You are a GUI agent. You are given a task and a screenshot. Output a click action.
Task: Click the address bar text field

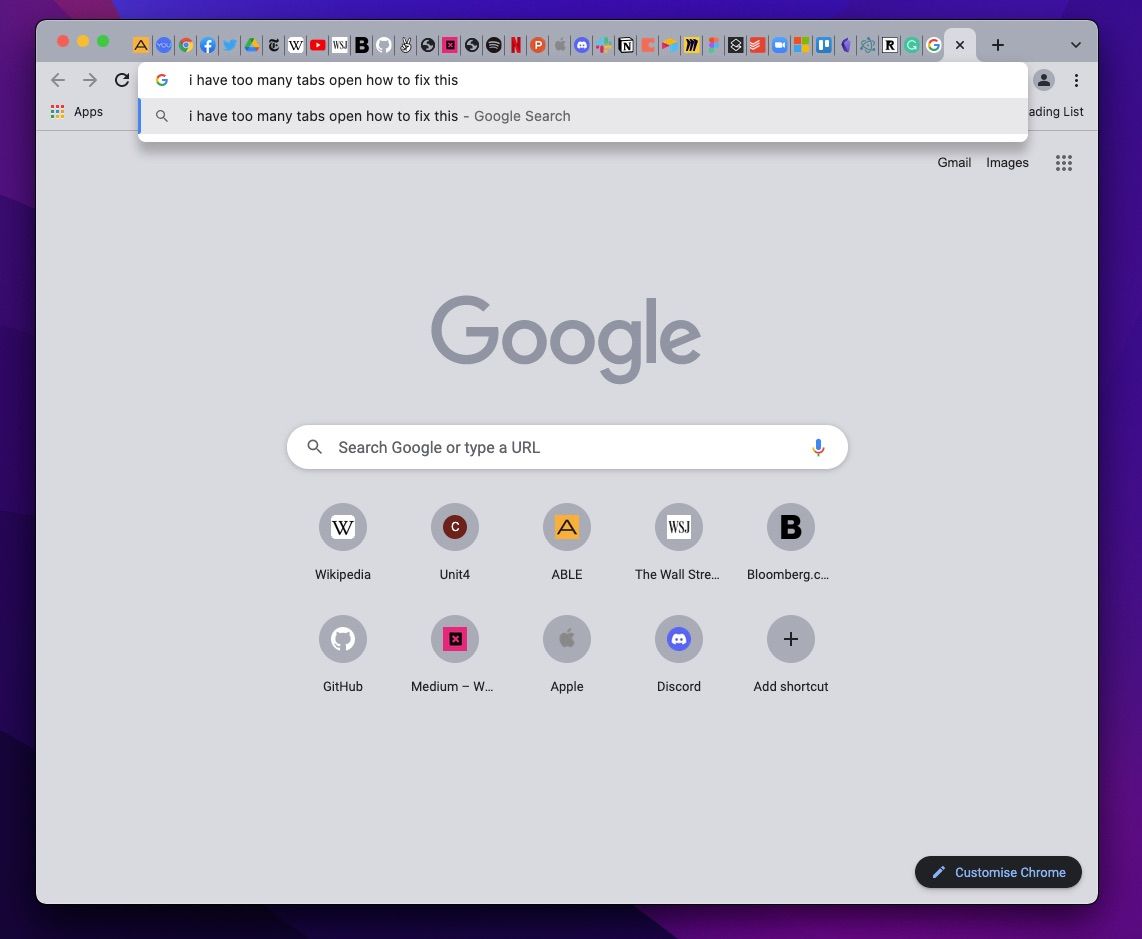pos(583,80)
